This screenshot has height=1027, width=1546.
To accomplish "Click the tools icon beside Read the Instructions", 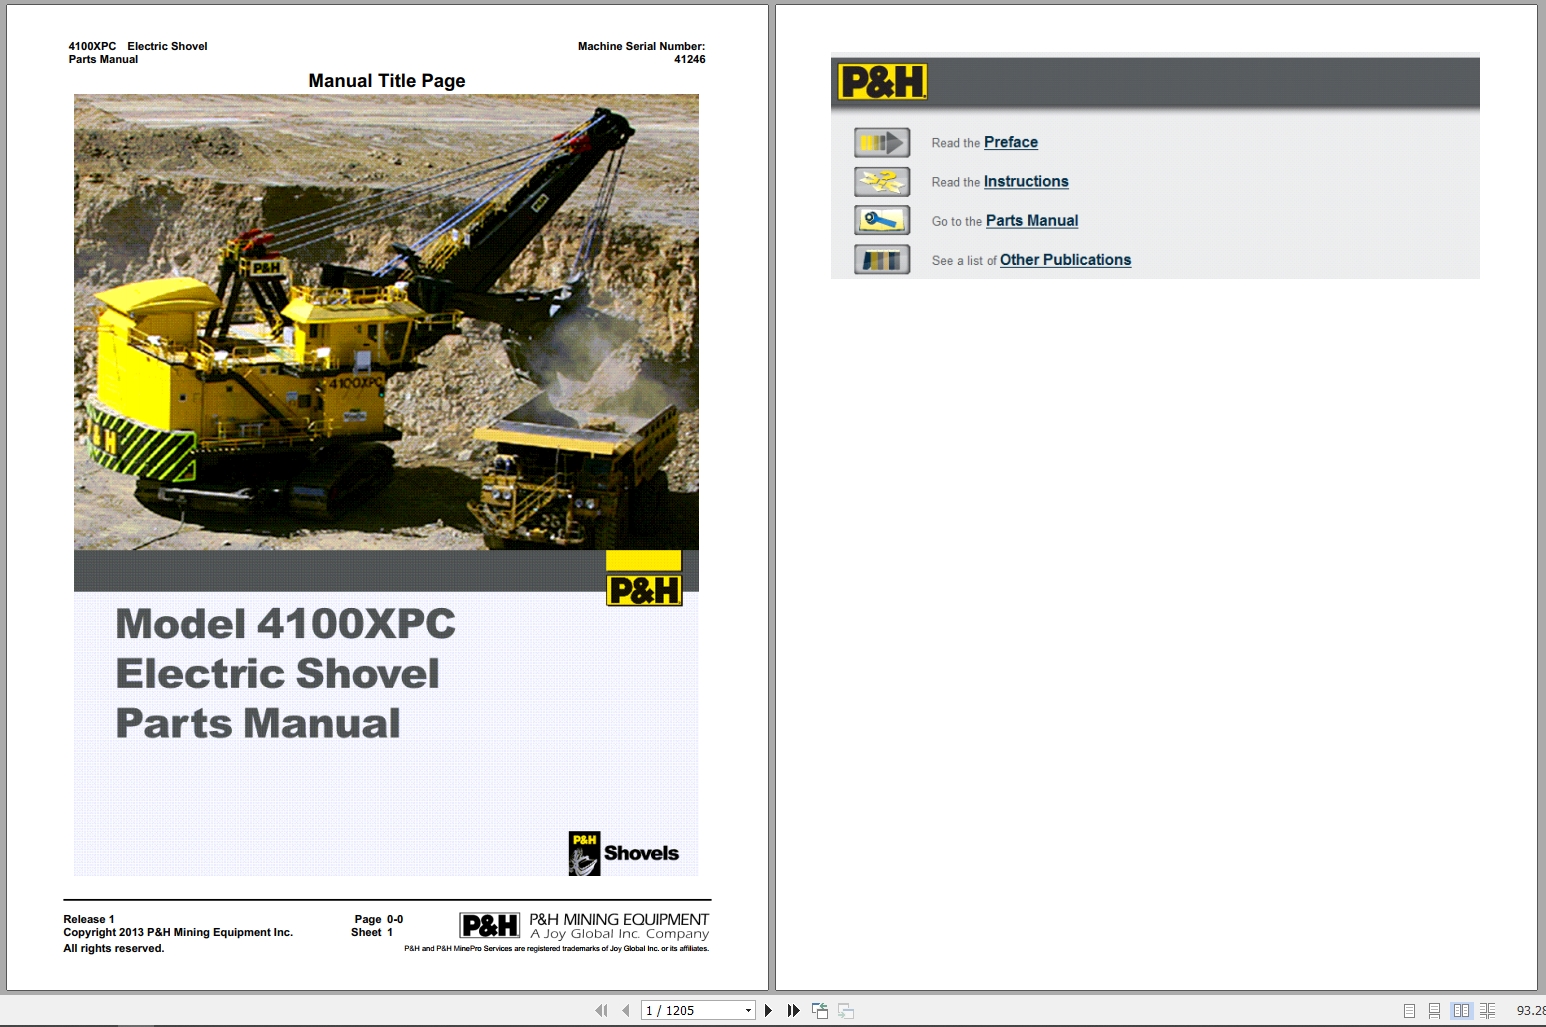I will (x=881, y=181).
